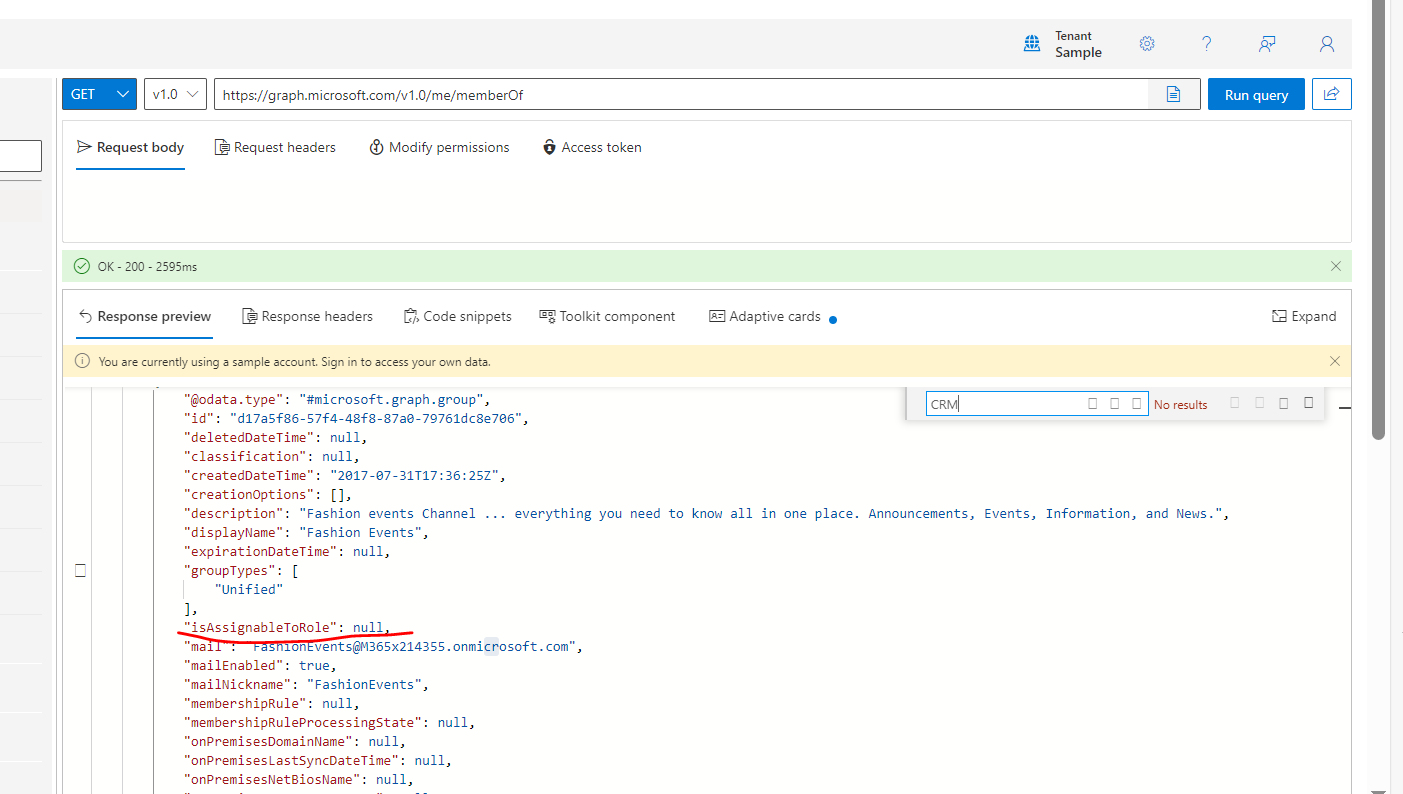Click the "onPremisesNetBiosName": null line
This screenshot has height=794, width=1403.
click(x=298, y=779)
